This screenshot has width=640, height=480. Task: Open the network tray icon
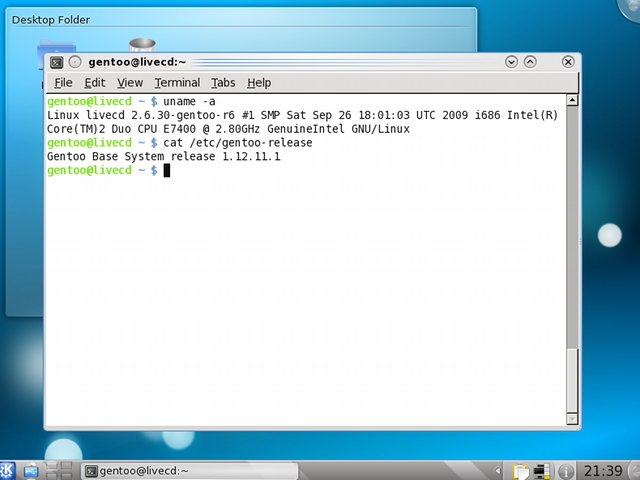click(x=541, y=471)
